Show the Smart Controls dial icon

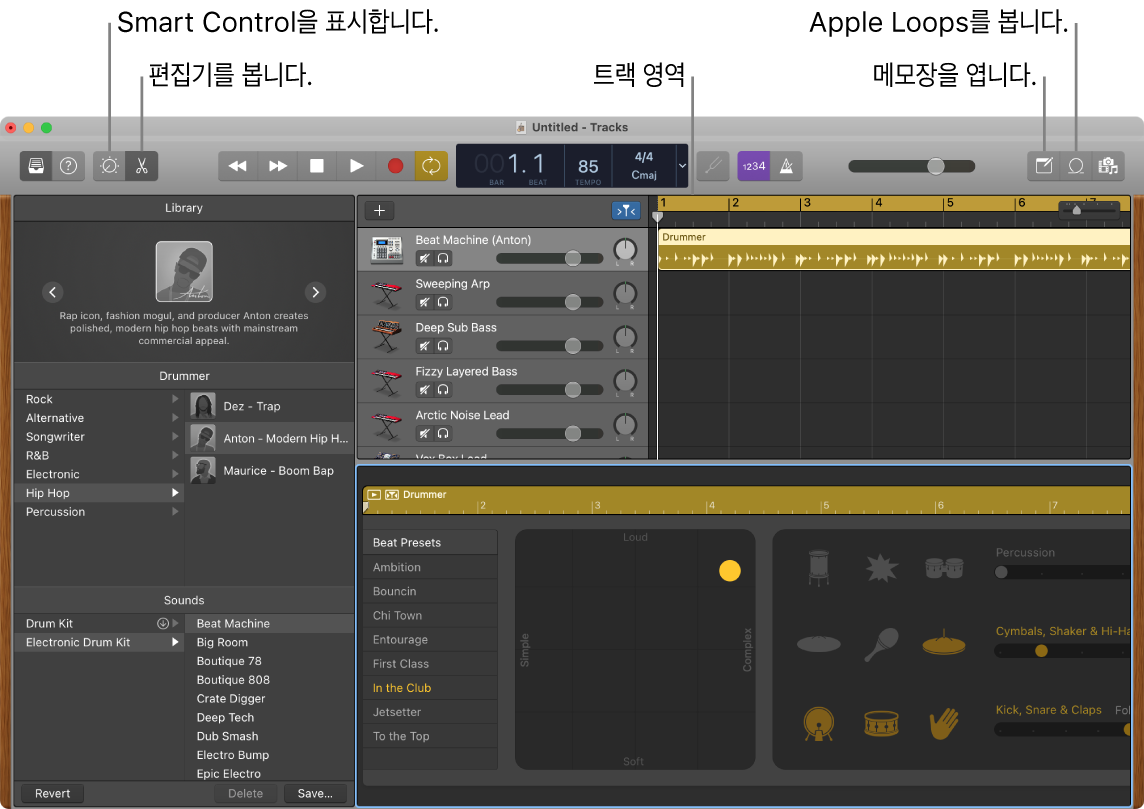[x=108, y=165]
